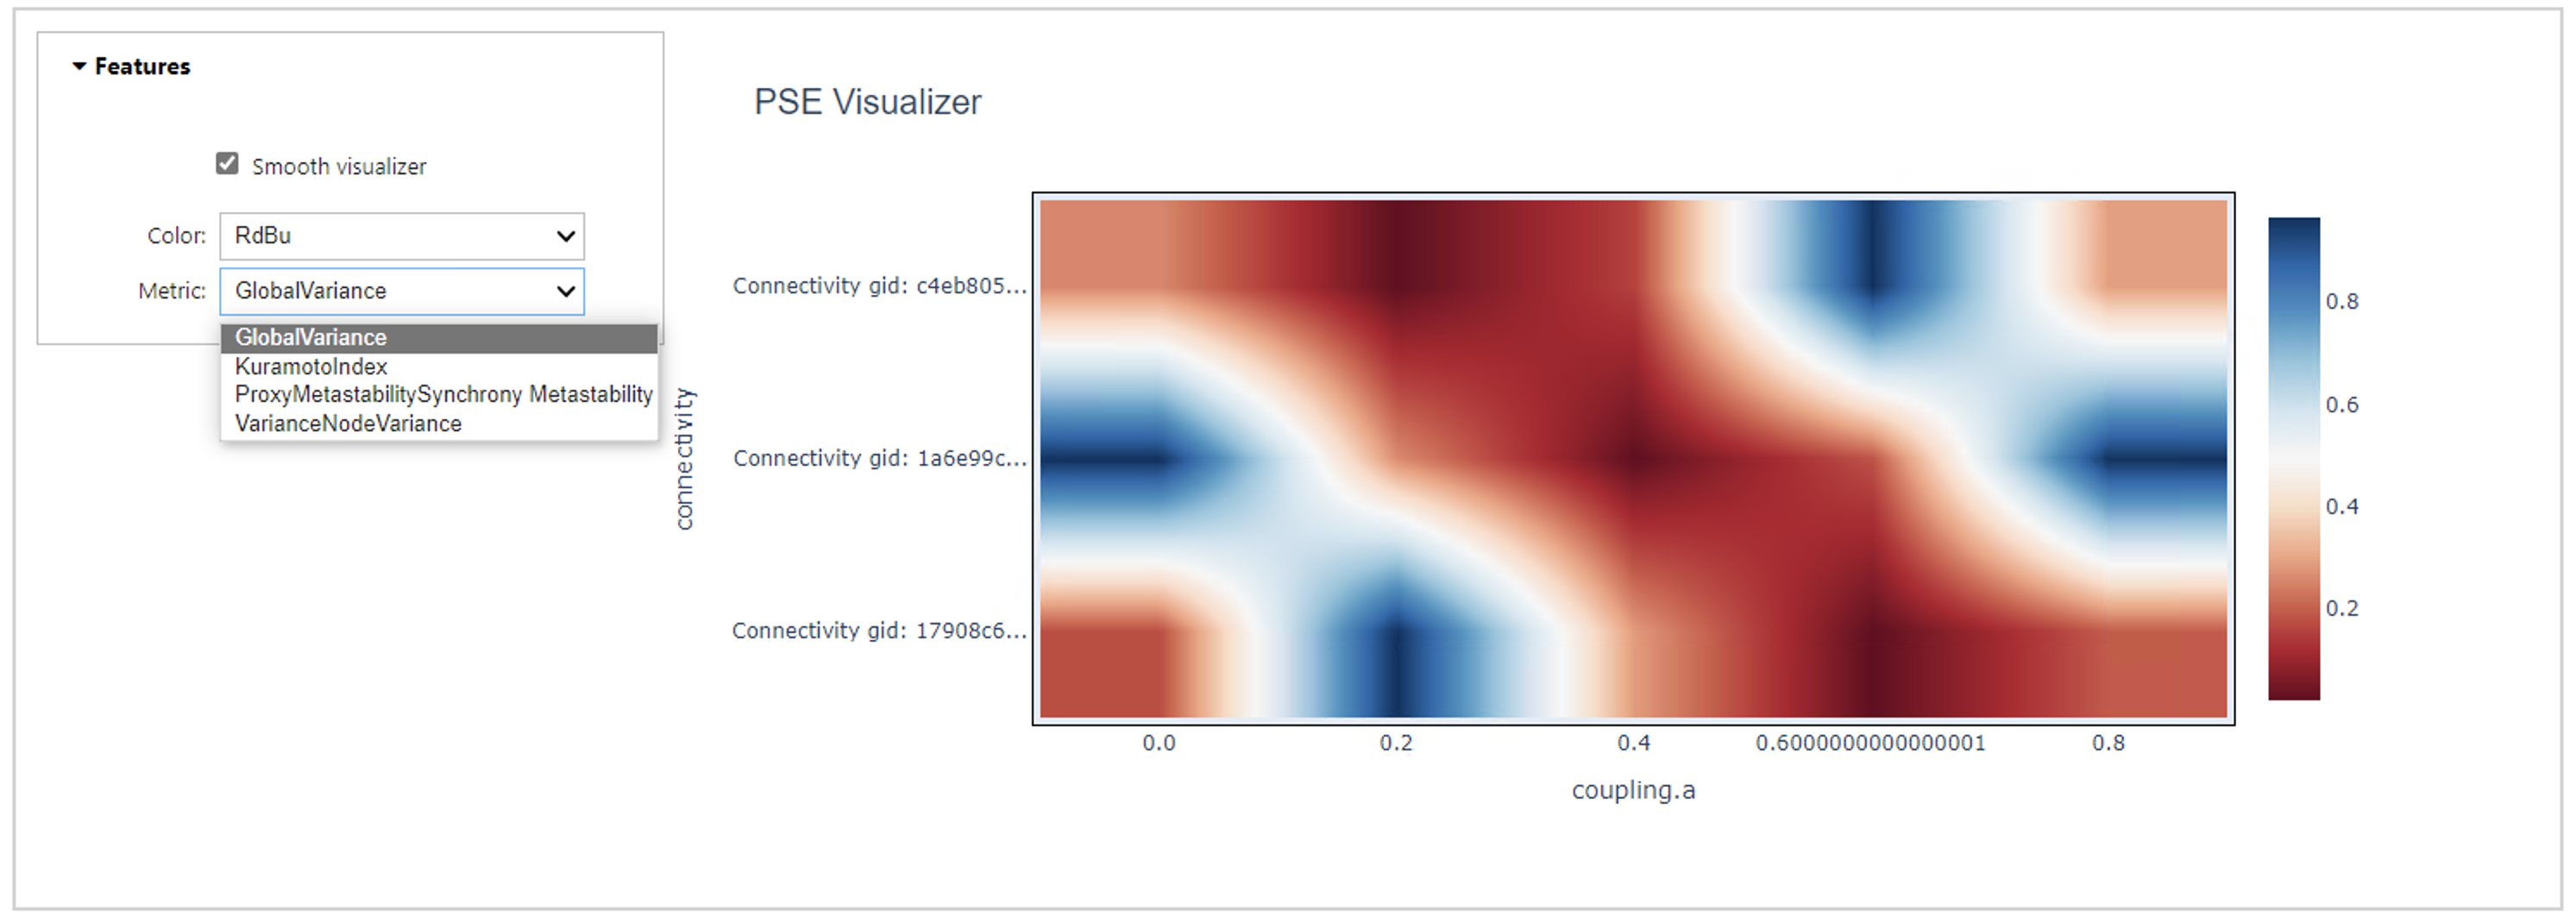This screenshot has height=923, width=2576.
Task: Click the RdBu colorbar scale
Action: coord(2293,458)
